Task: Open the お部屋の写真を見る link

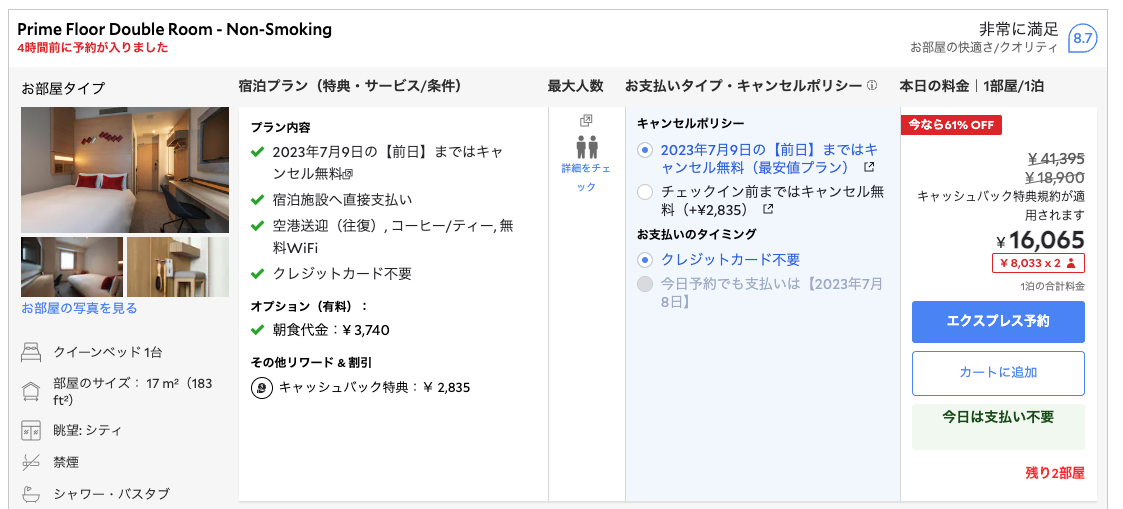Action: pos(79,308)
